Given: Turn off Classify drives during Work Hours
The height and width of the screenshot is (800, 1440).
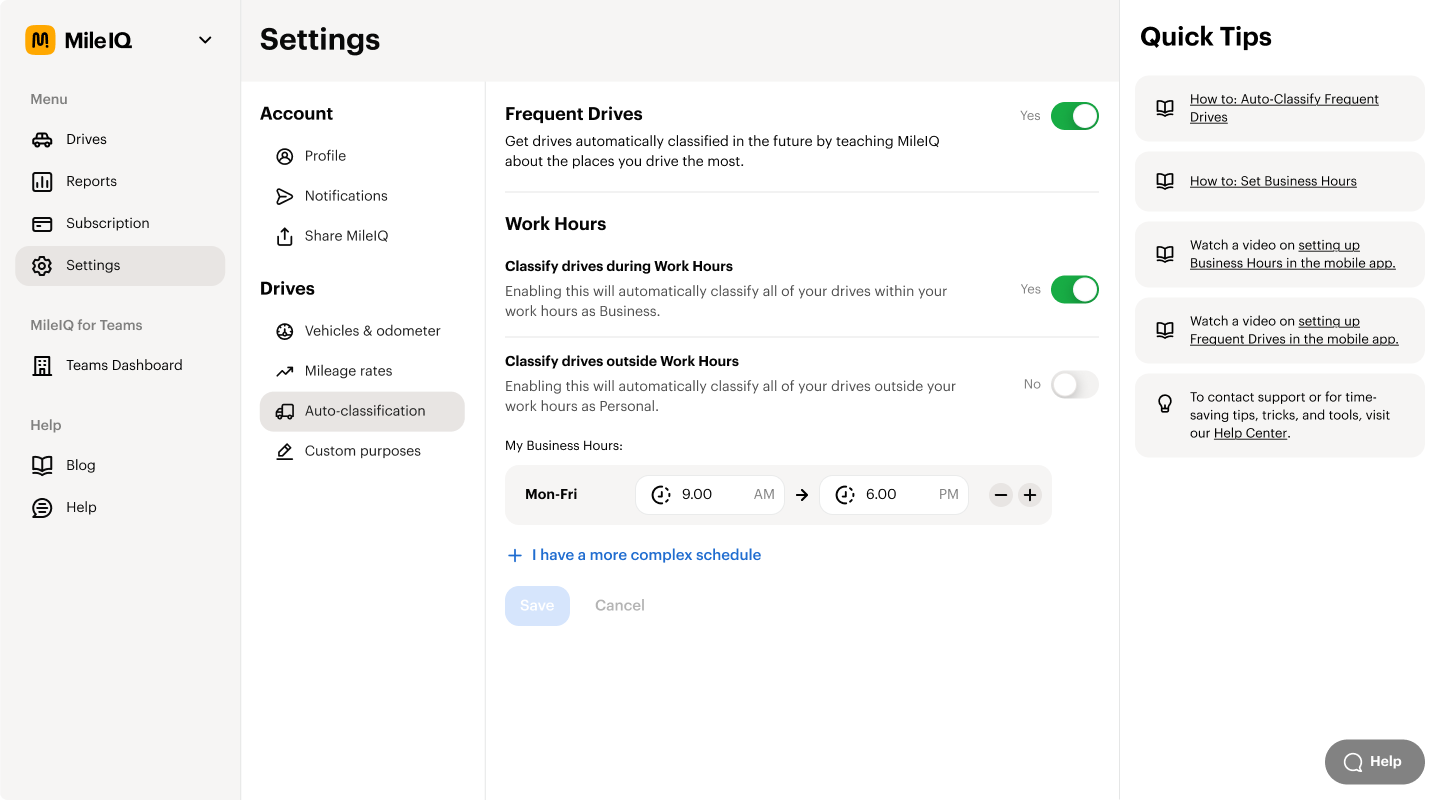Looking at the screenshot, I should (x=1074, y=289).
